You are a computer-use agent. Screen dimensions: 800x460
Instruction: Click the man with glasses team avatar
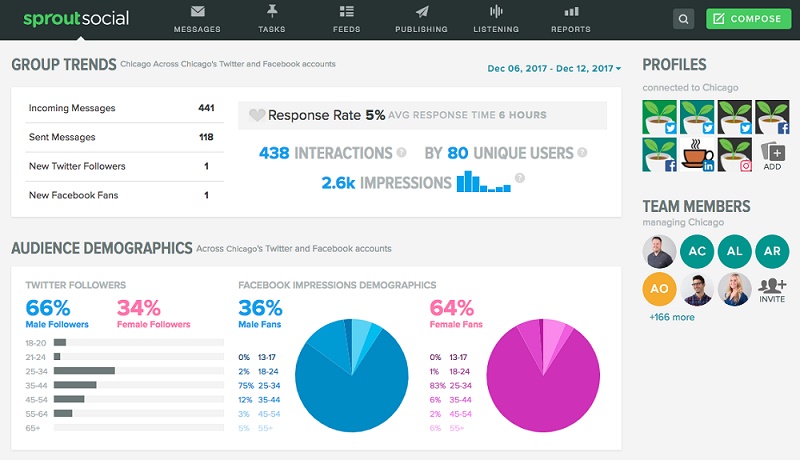(x=697, y=289)
